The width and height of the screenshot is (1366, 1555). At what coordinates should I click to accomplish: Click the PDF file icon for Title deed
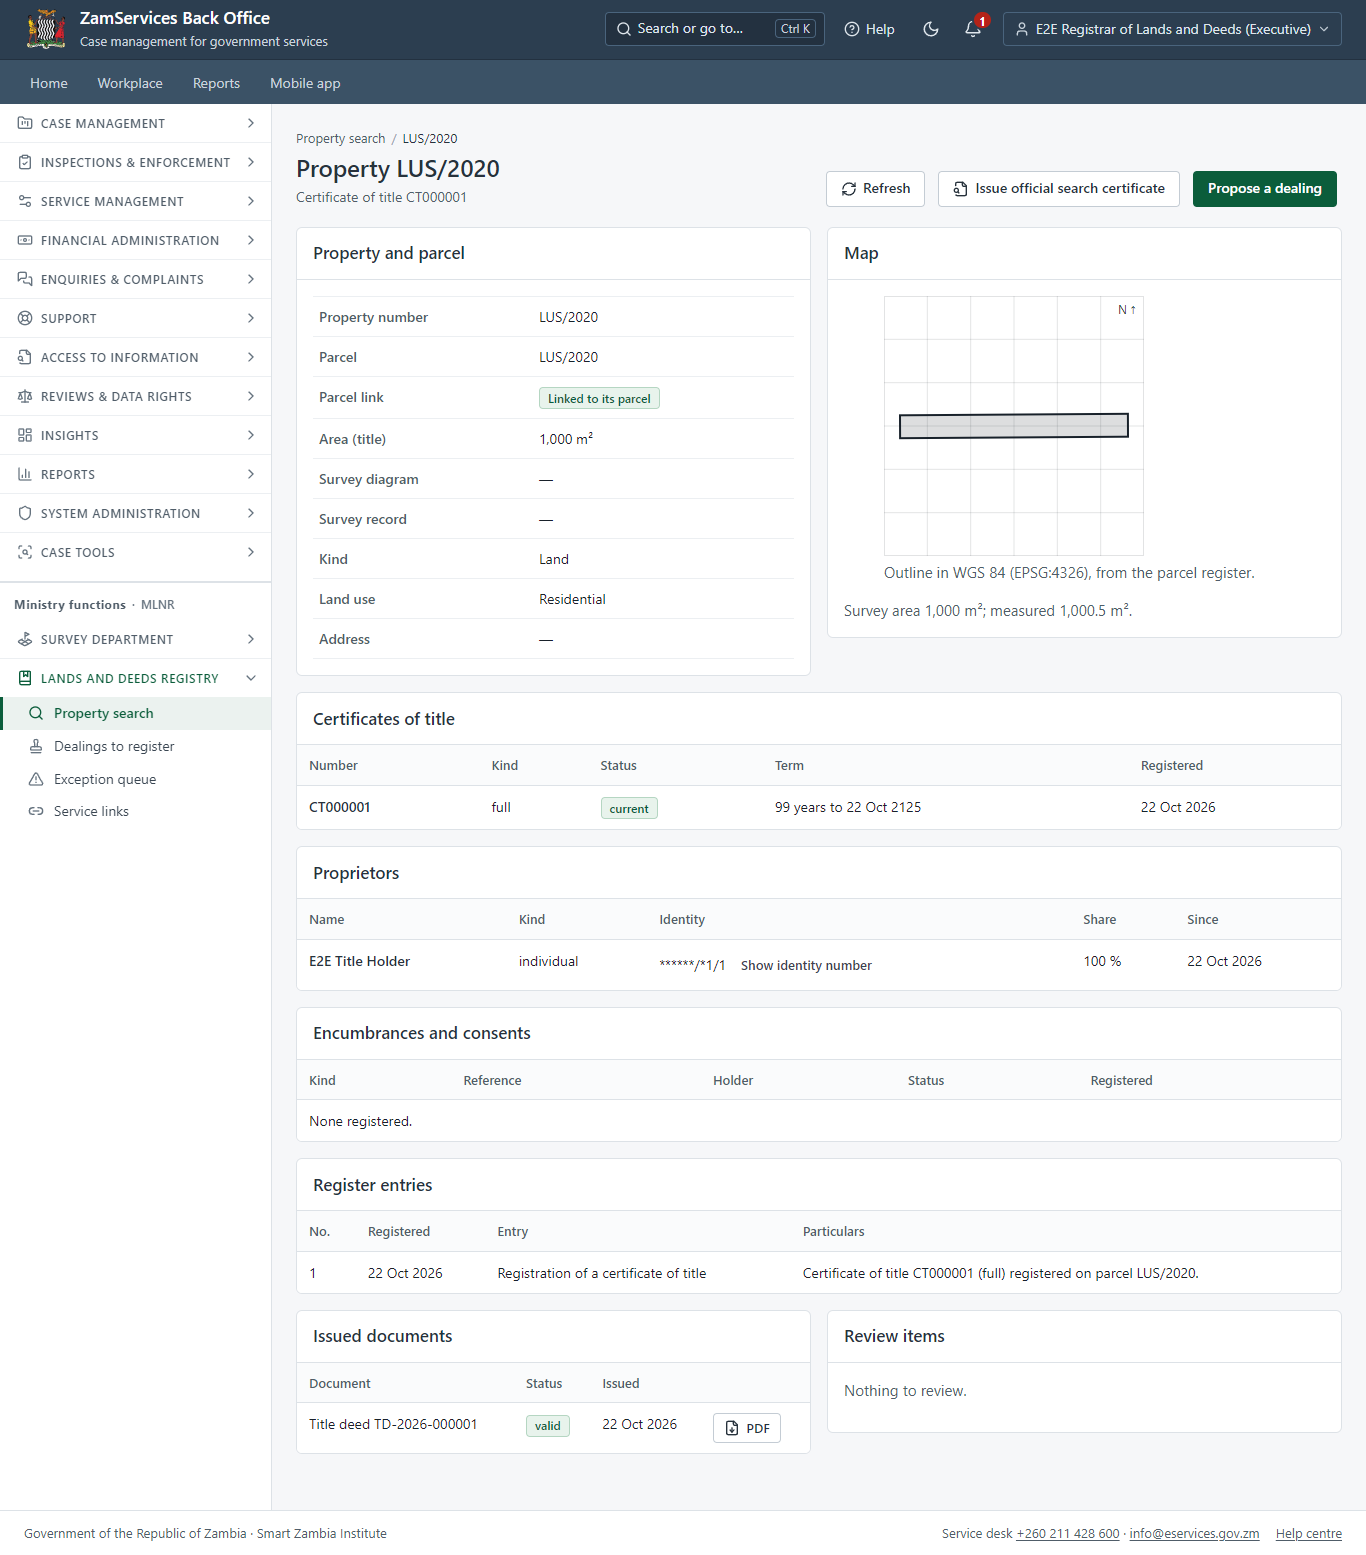(x=732, y=1428)
